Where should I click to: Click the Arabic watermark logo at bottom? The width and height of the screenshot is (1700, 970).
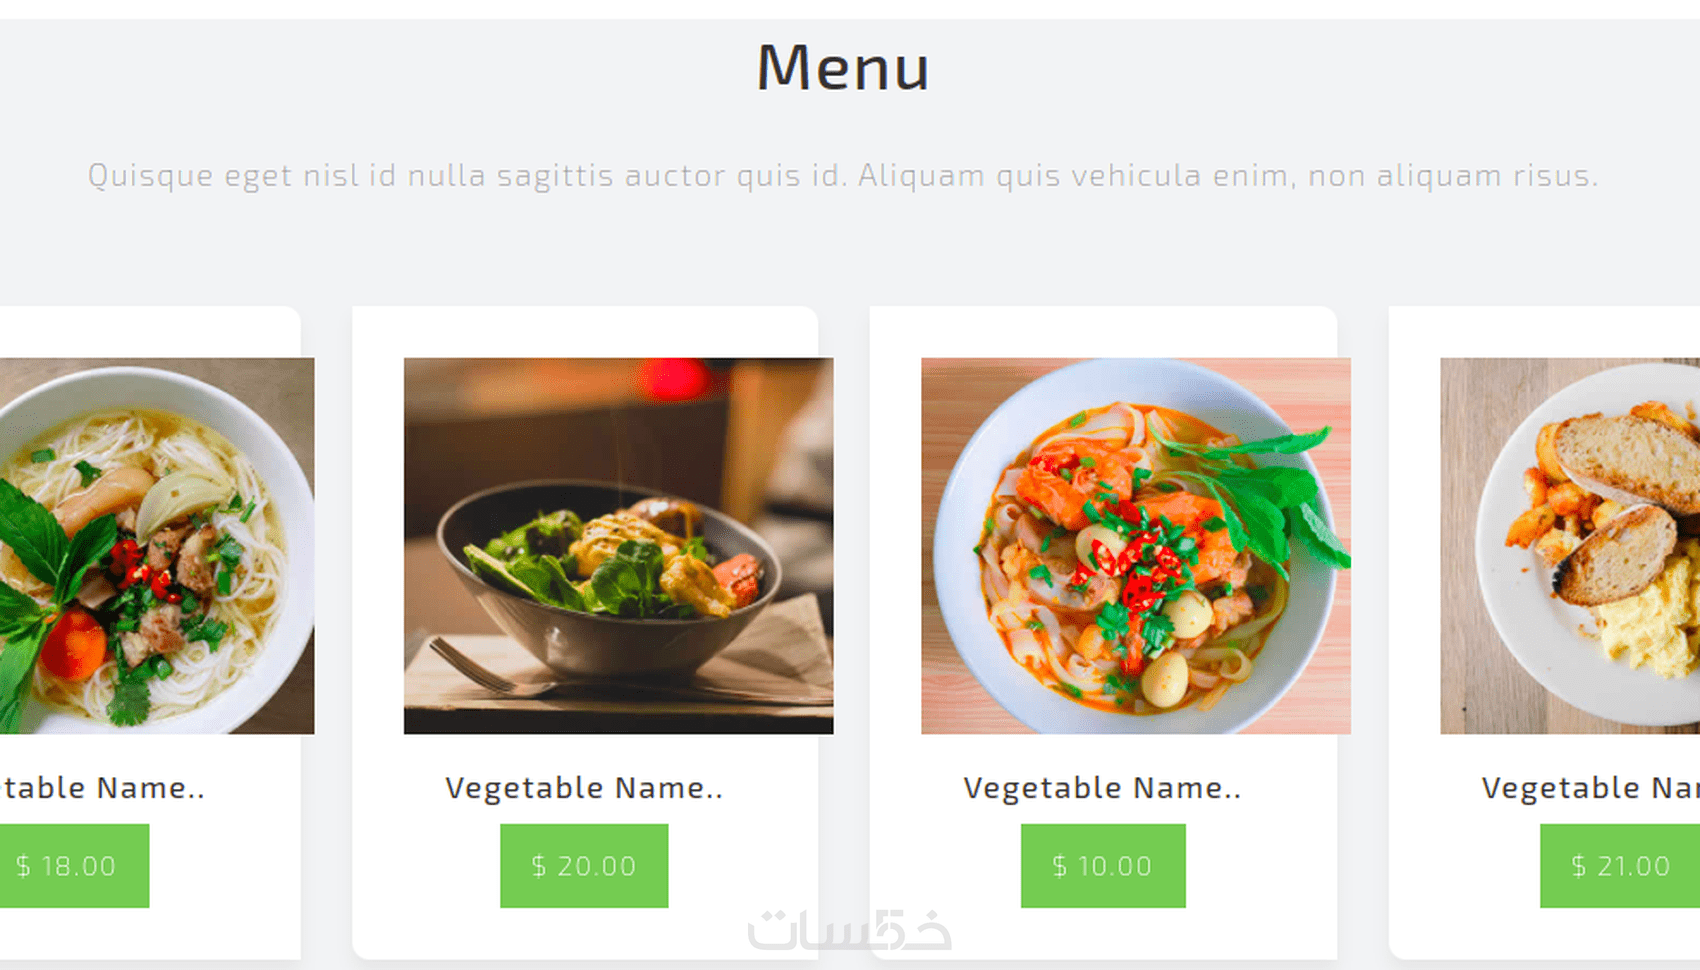pyautogui.click(x=850, y=930)
